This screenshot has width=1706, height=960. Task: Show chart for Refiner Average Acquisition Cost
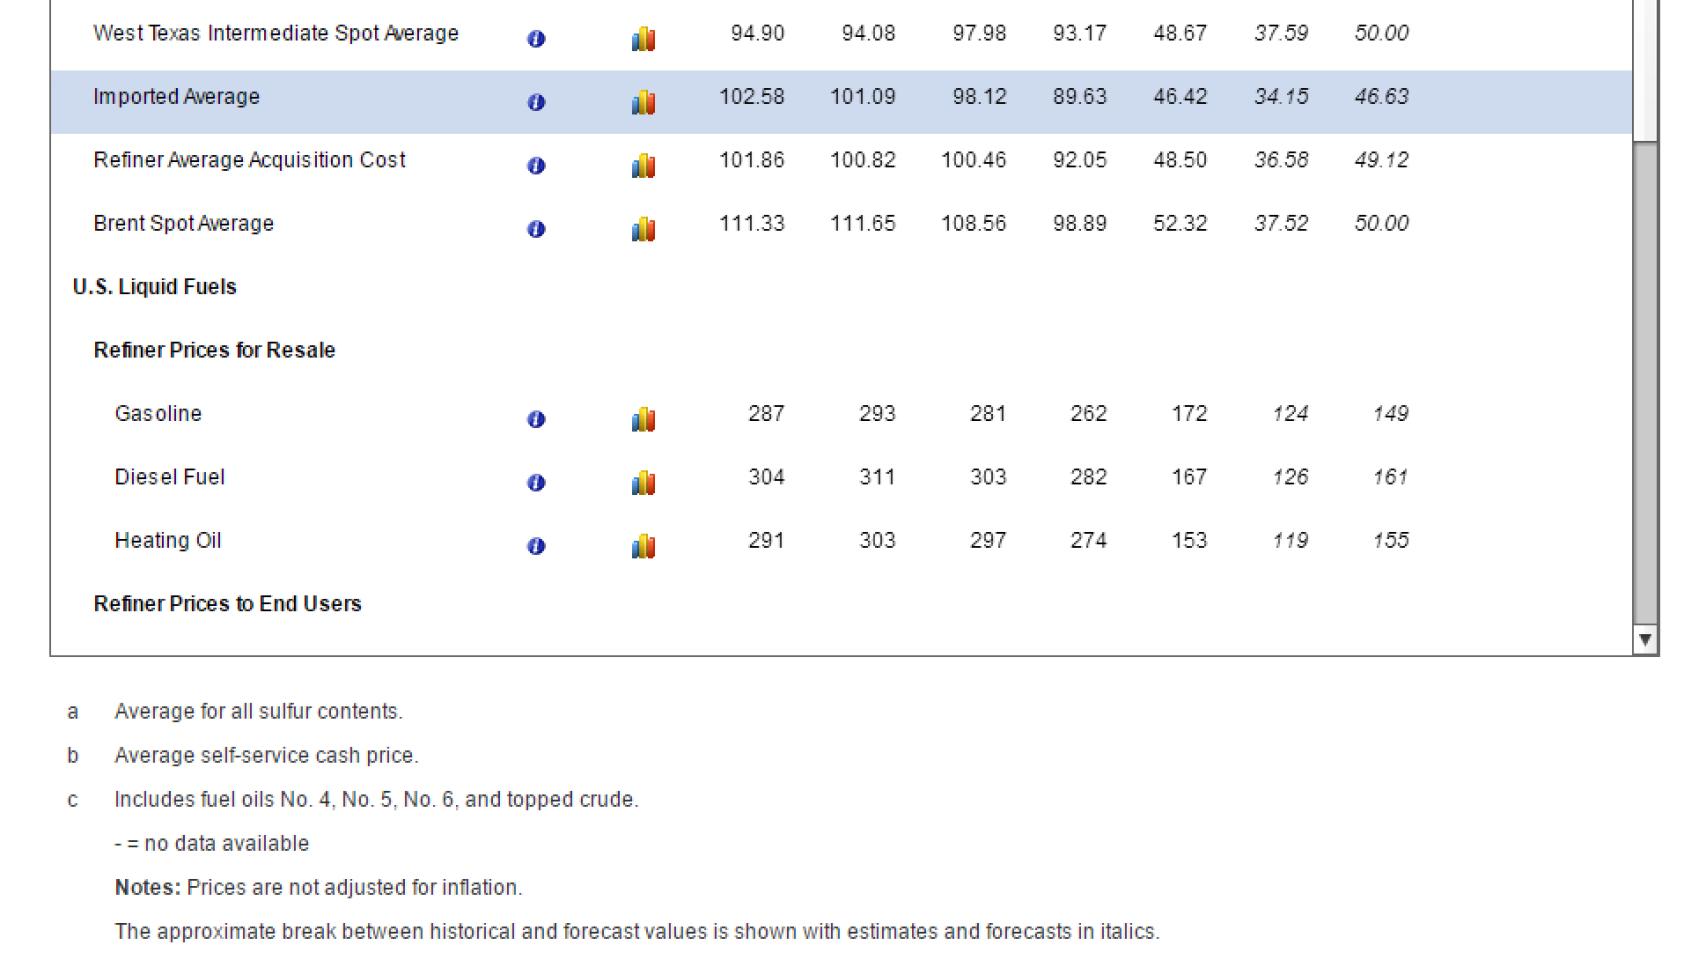[x=644, y=166]
